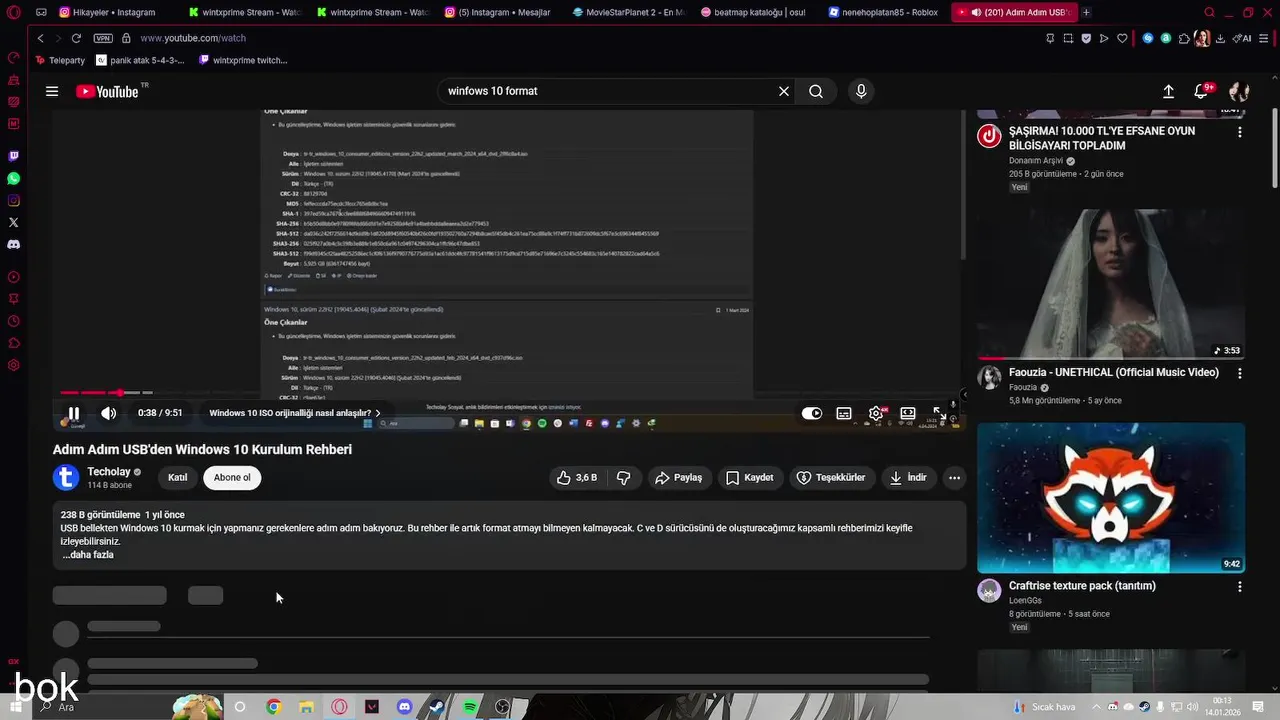Open options for Craftrise texture pack video
The height and width of the screenshot is (720, 1280).
[1240, 587]
